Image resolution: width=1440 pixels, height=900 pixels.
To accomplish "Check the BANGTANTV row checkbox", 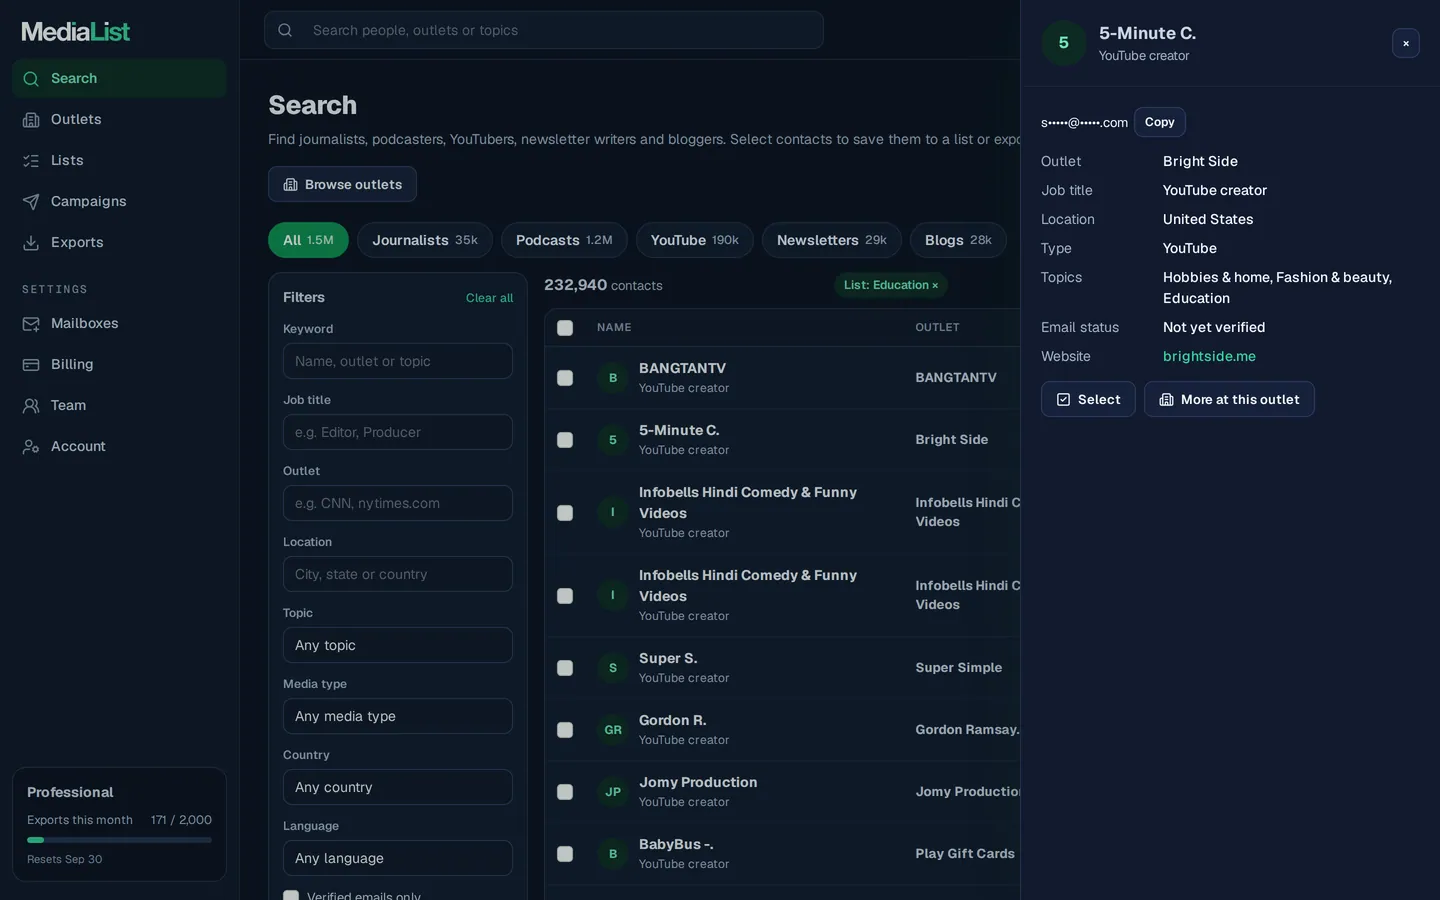I will (x=565, y=378).
